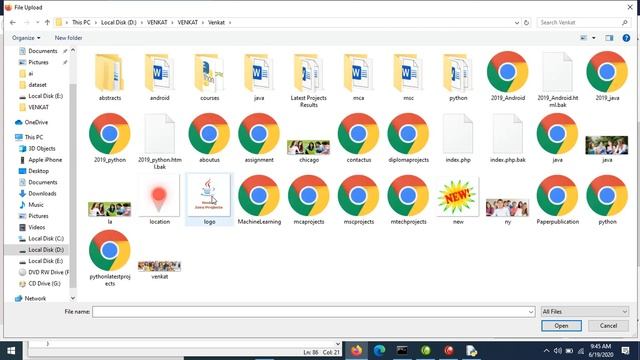Click the Open button
Viewport: 640px width, 360px height.
(561, 326)
